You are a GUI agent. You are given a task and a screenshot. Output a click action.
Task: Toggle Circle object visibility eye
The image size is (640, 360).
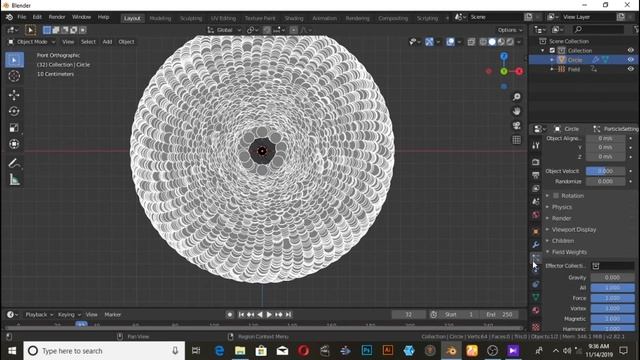point(631,60)
